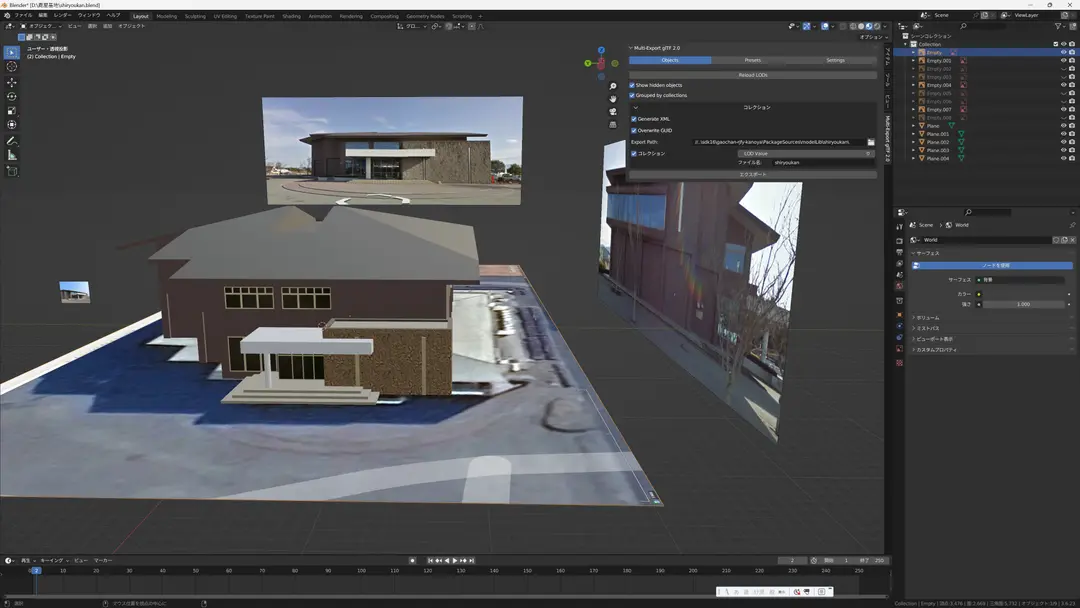This screenshot has width=1080, height=608.
Task: Click the Reload LODs button
Action: [x=753, y=75]
